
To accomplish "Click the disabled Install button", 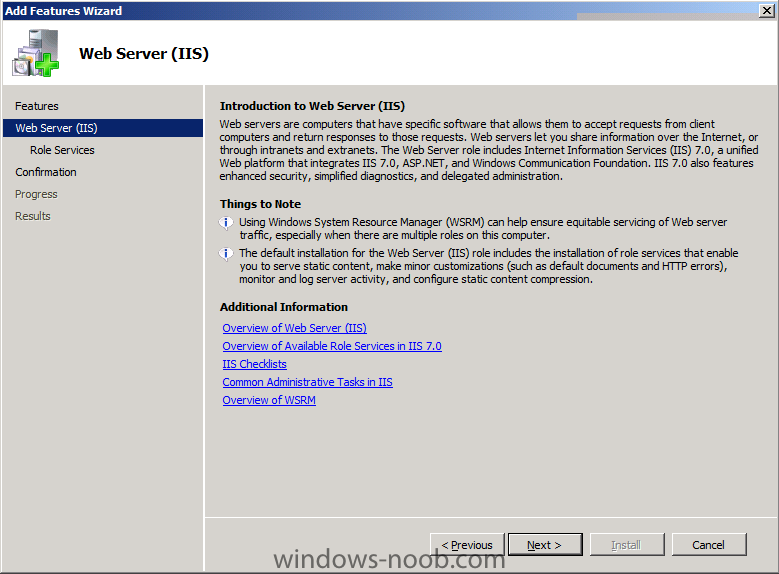I will (627, 545).
